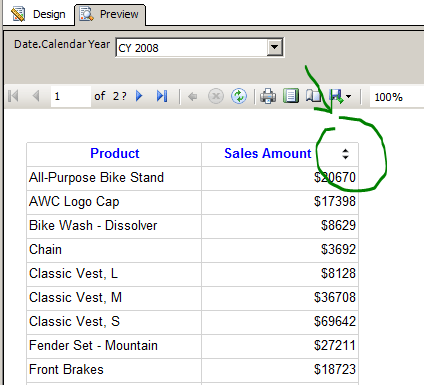Select Fender Set - Mountain cell
This screenshot has width=424, height=385.
(114, 346)
